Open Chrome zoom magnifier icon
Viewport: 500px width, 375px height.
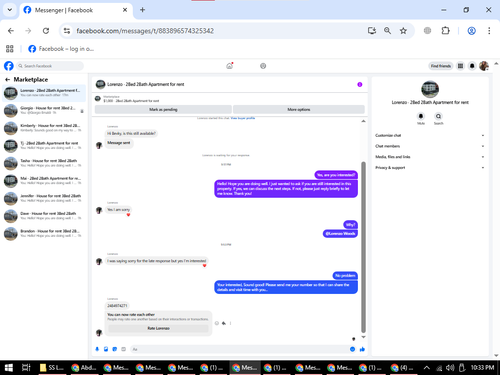[x=387, y=31]
